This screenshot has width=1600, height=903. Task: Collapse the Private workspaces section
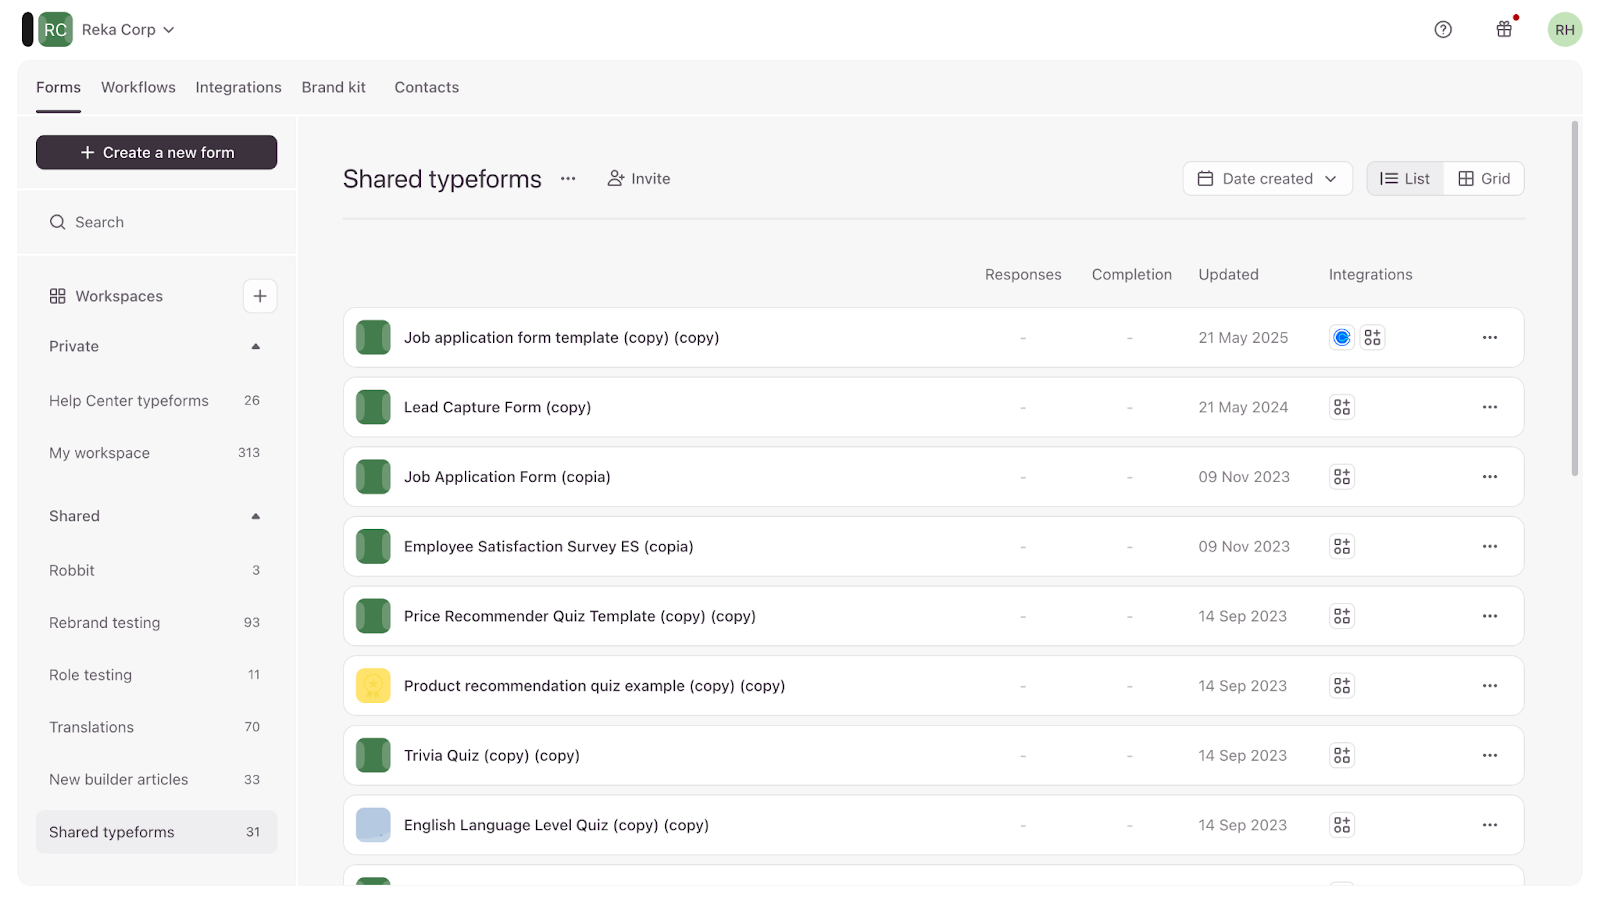255,347
